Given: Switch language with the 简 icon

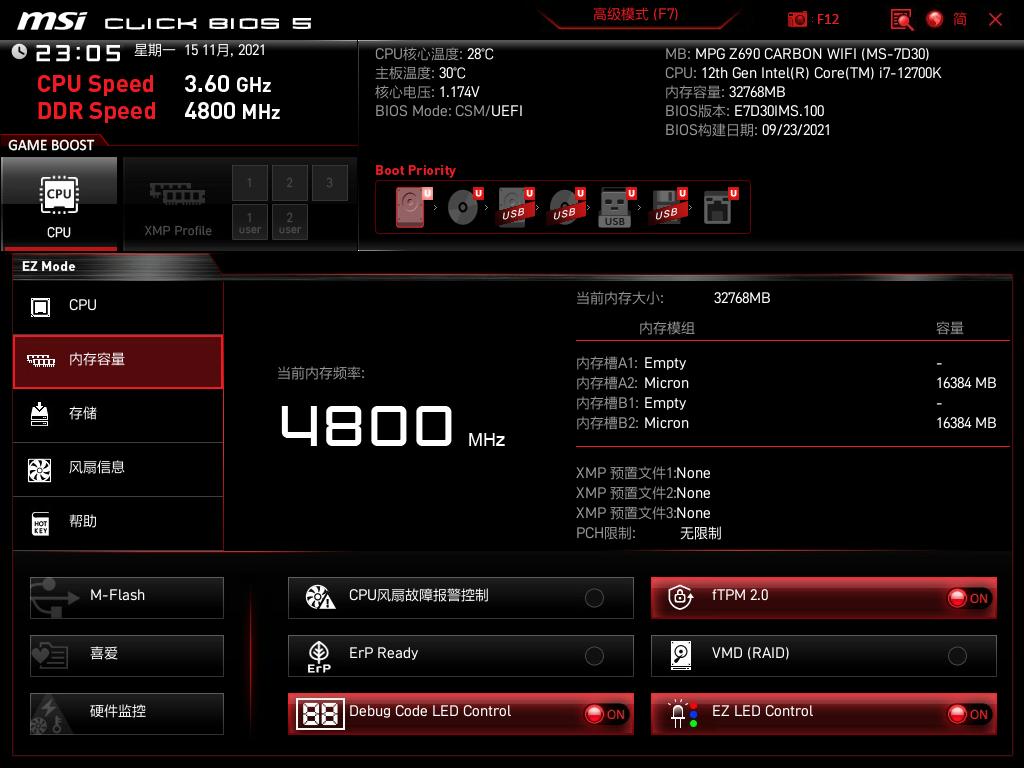Looking at the screenshot, I should tap(957, 18).
